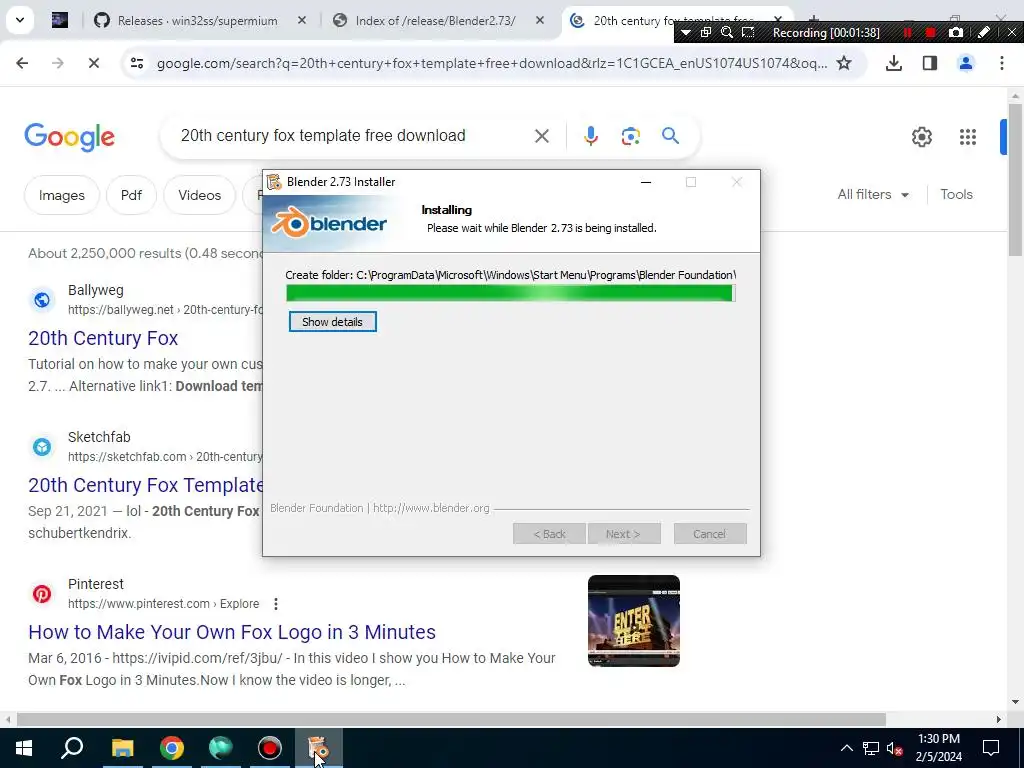Take a screenshot with the camera icon
The image size is (1024, 768).
(x=955, y=33)
